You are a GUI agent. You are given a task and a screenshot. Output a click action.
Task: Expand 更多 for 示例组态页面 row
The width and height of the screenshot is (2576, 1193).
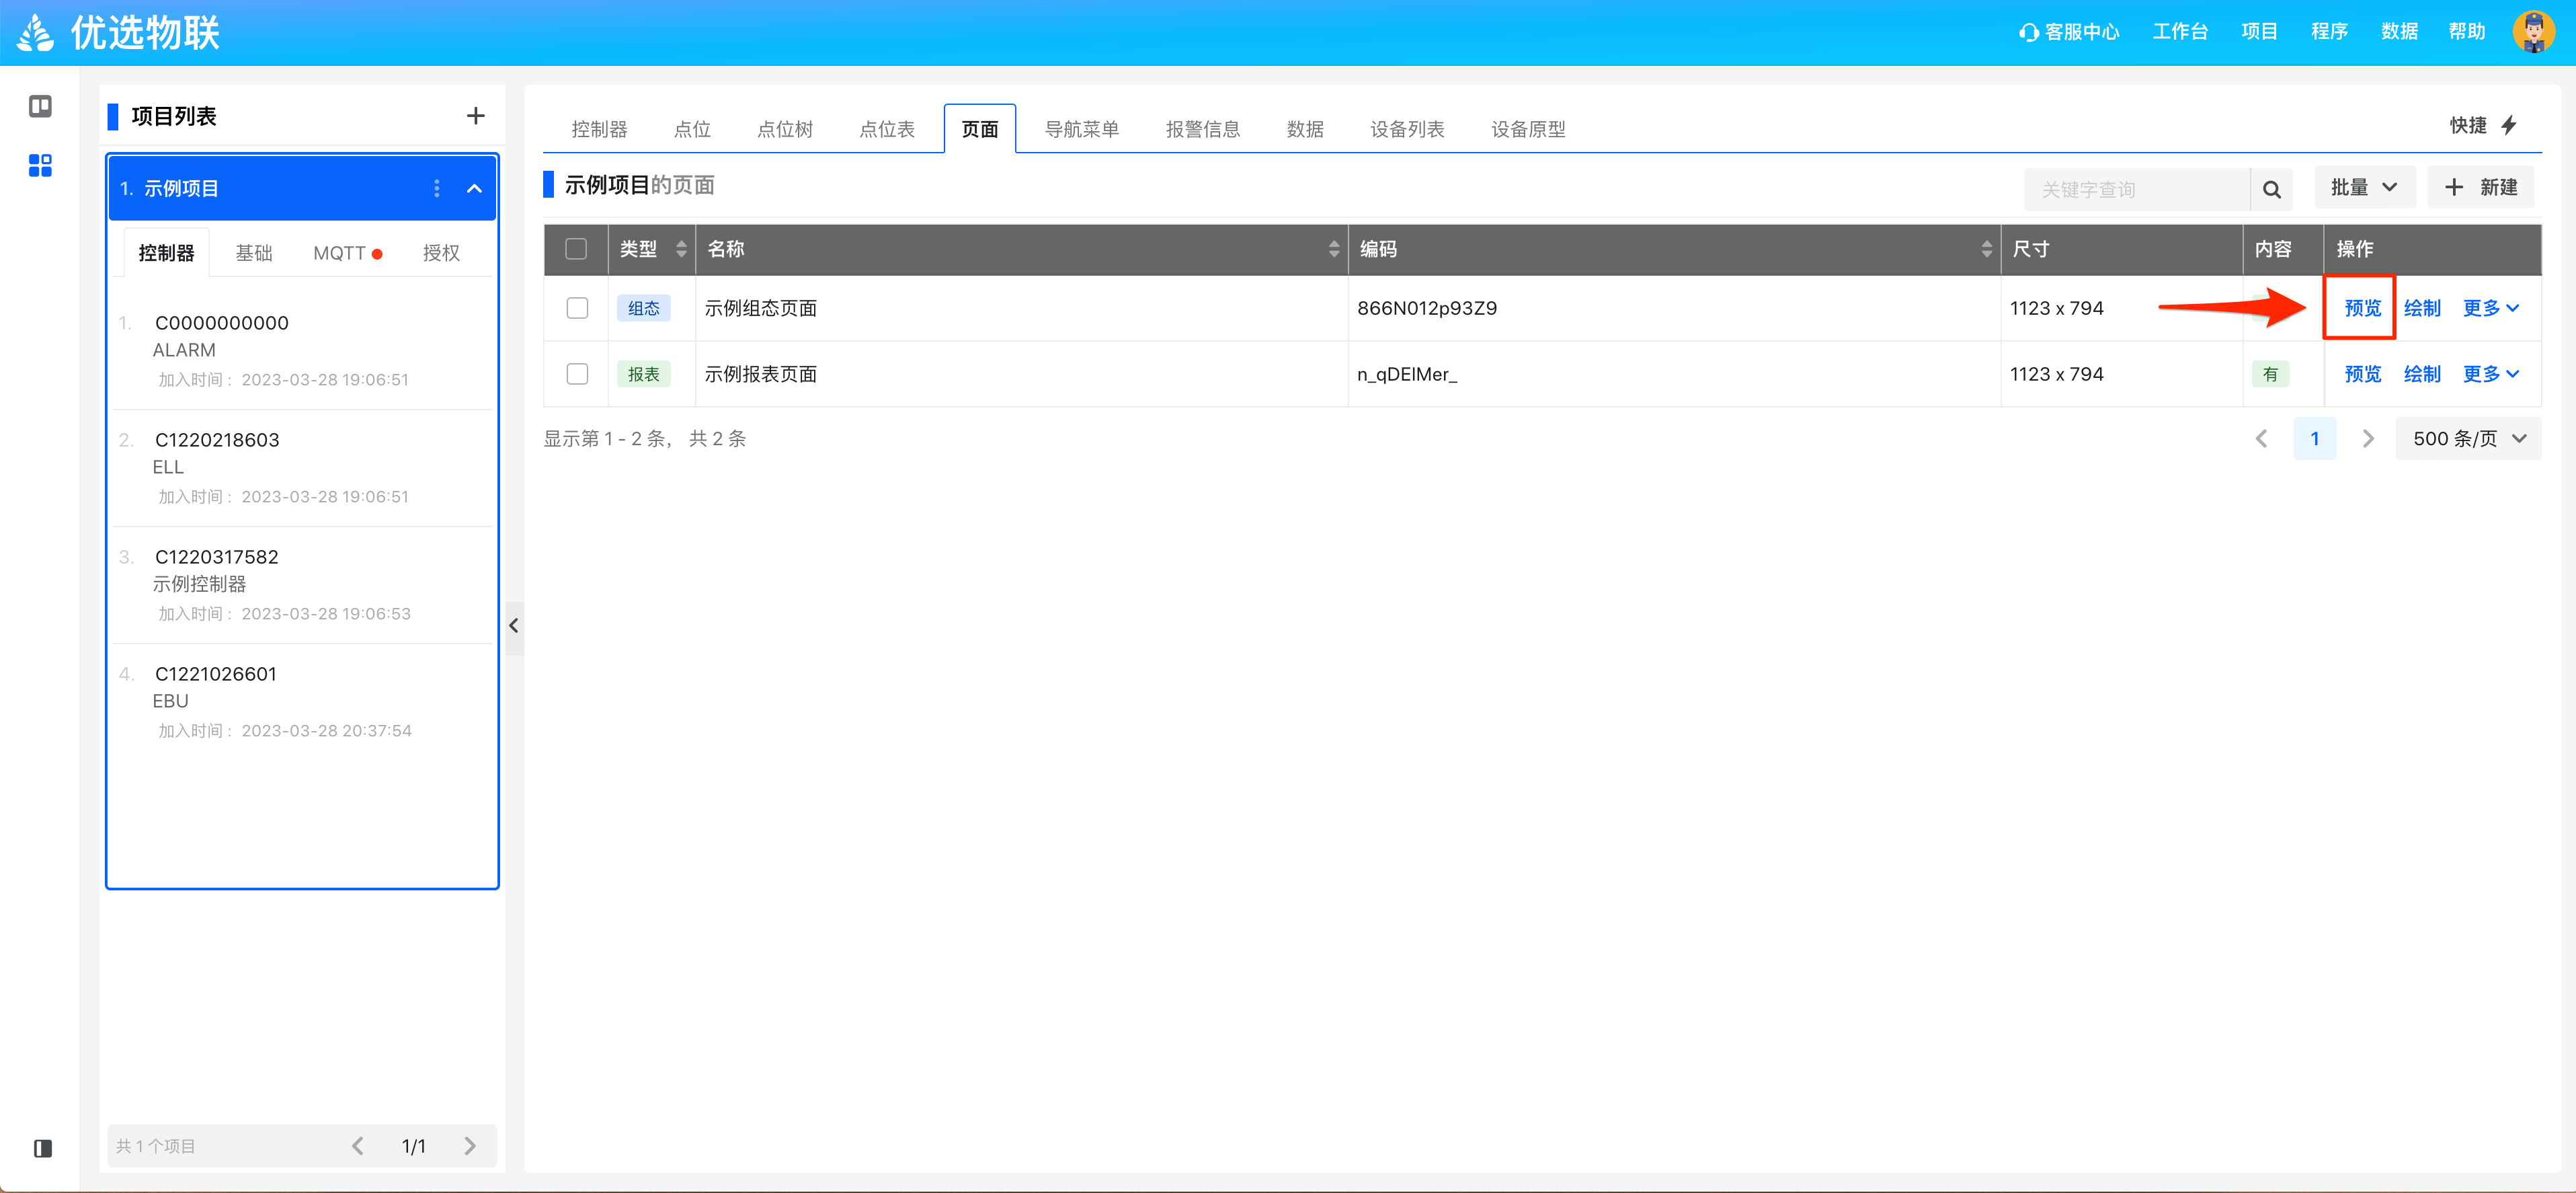click(x=2490, y=308)
